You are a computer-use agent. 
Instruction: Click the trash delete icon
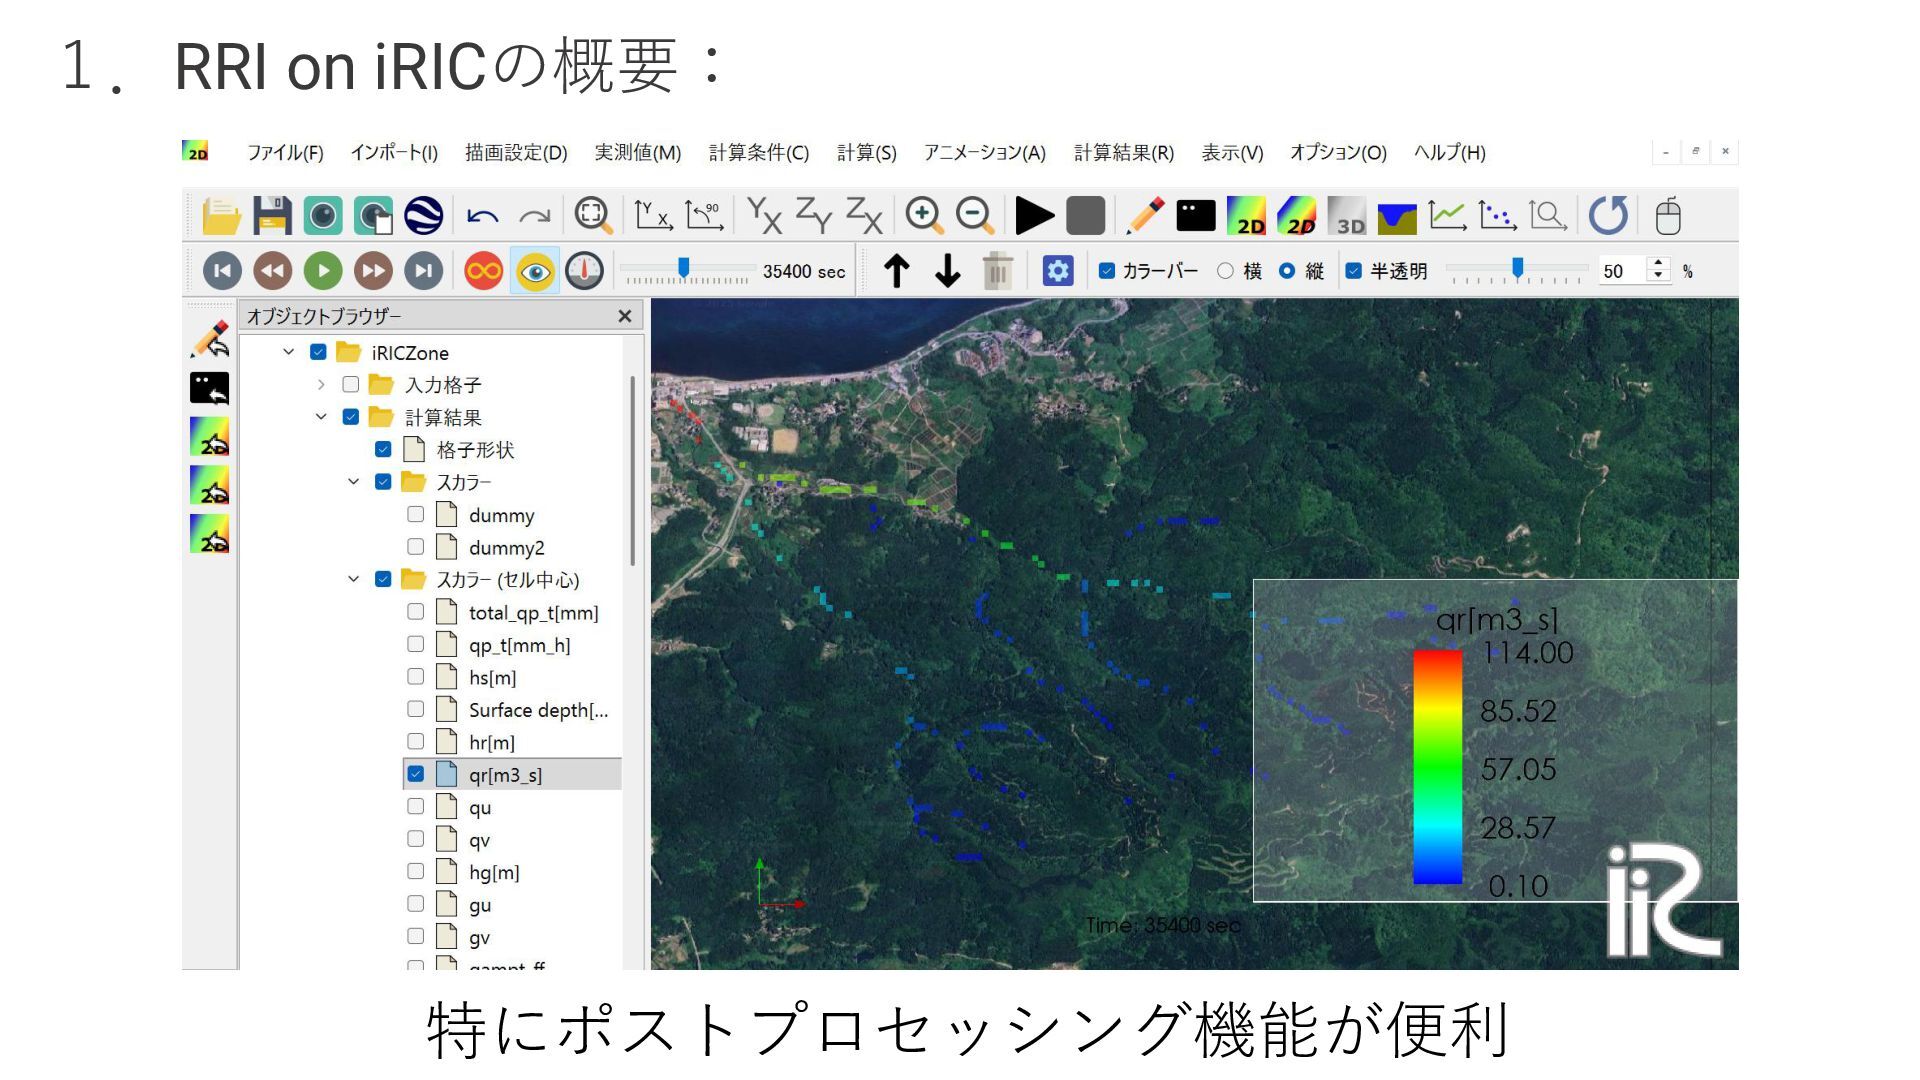[x=997, y=271]
